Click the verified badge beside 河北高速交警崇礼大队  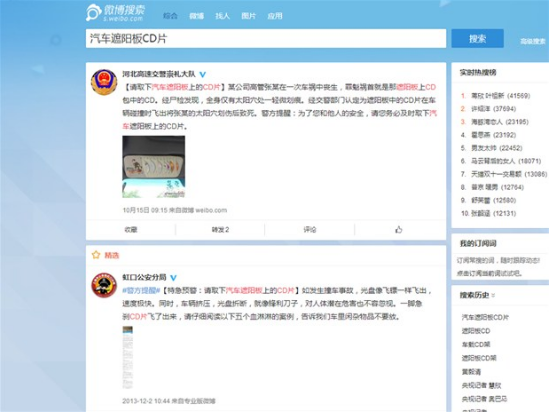(202, 74)
